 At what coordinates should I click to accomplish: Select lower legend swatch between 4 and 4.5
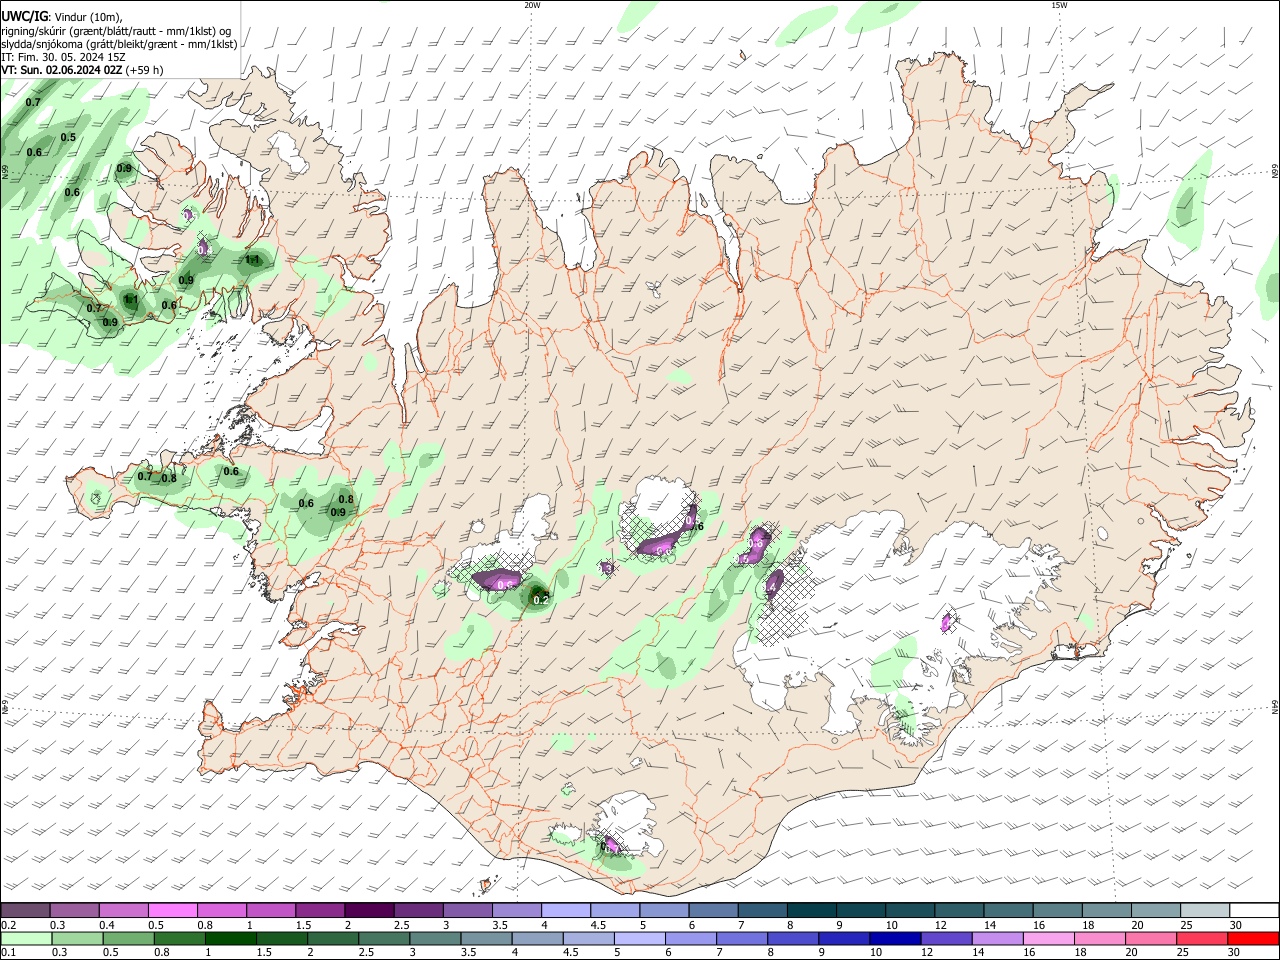click(537, 938)
